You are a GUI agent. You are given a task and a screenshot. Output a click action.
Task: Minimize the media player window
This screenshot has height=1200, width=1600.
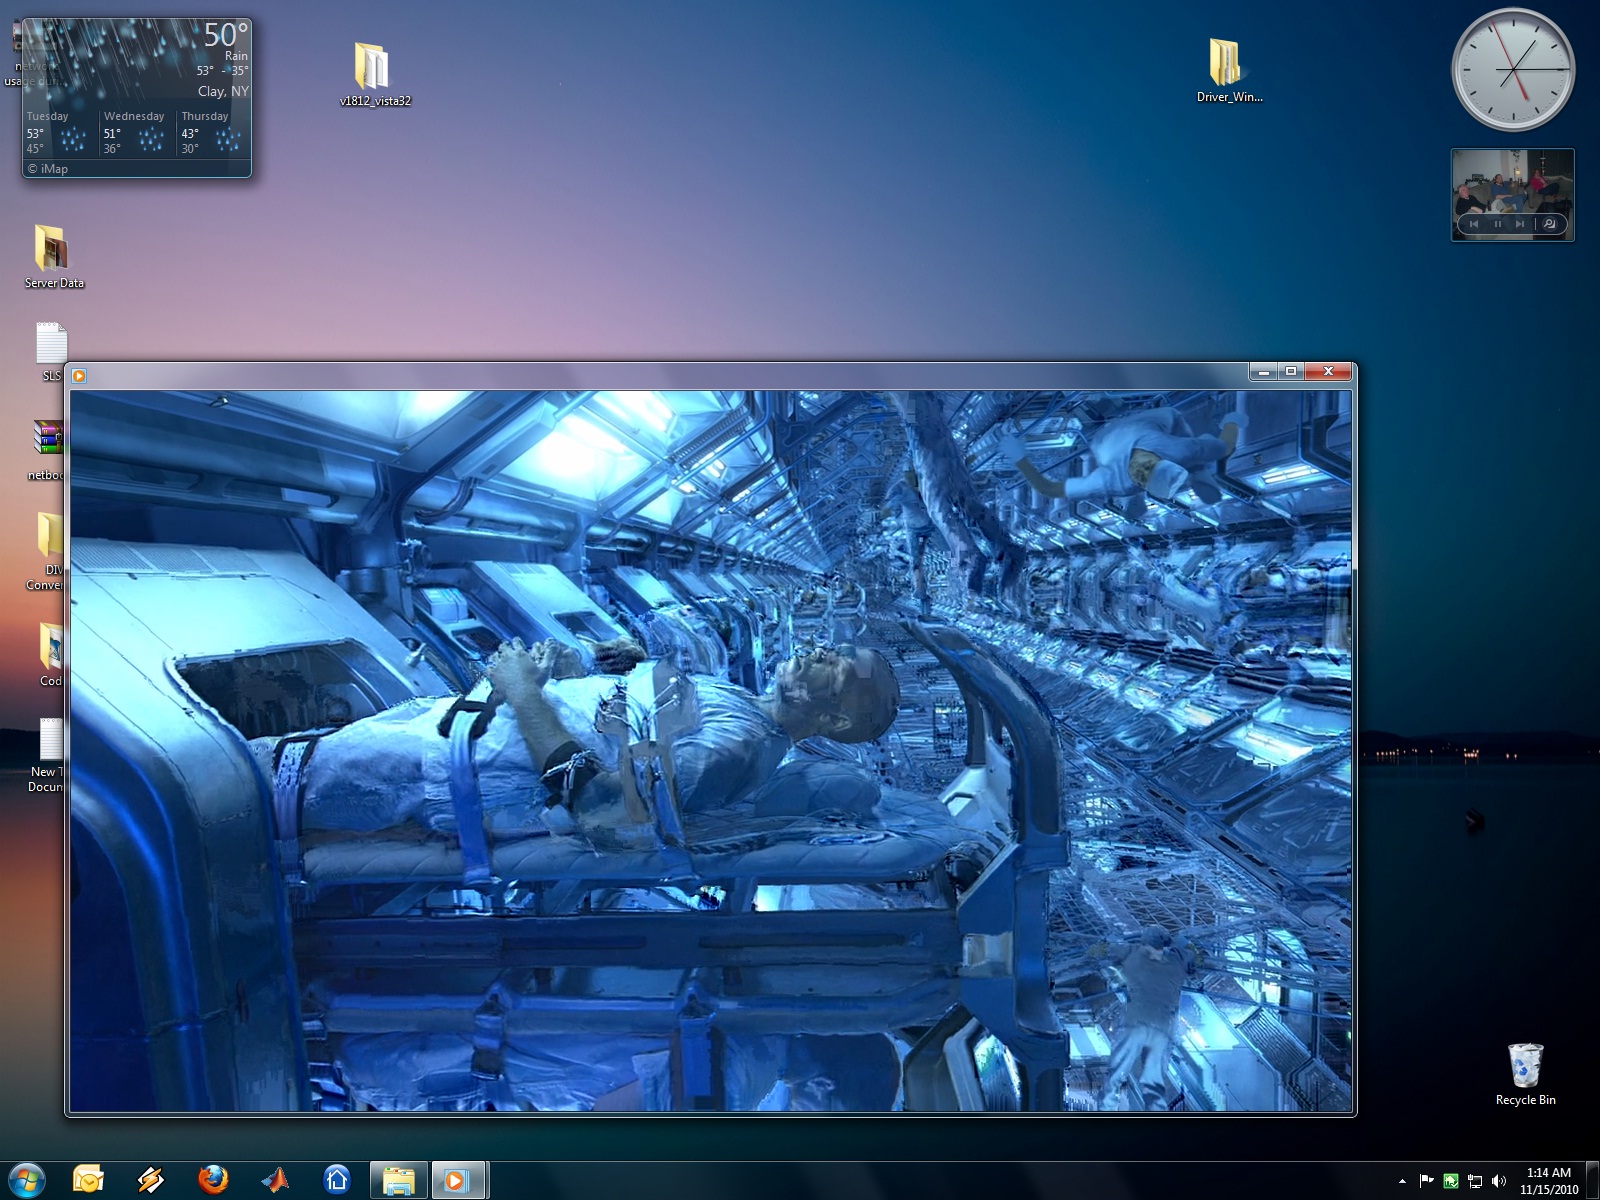point(1264,372)
